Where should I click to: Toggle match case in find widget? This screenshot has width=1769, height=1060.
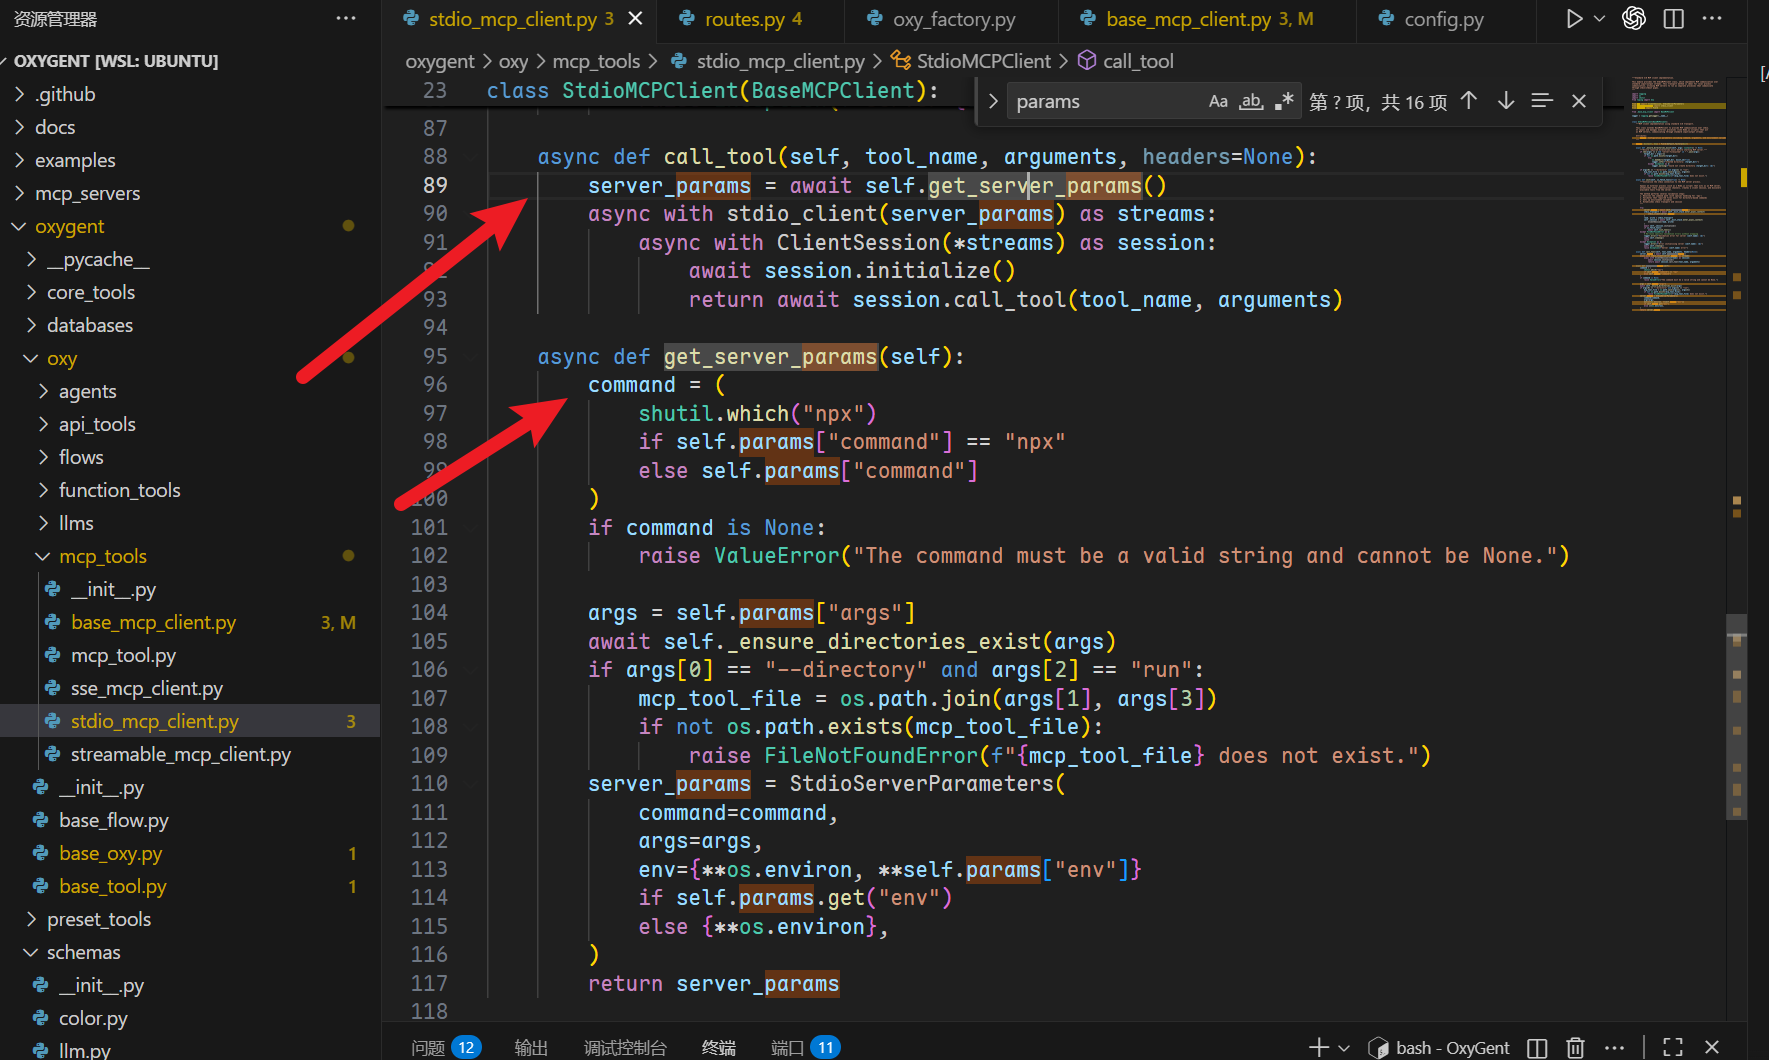[x=1218, y=101]
